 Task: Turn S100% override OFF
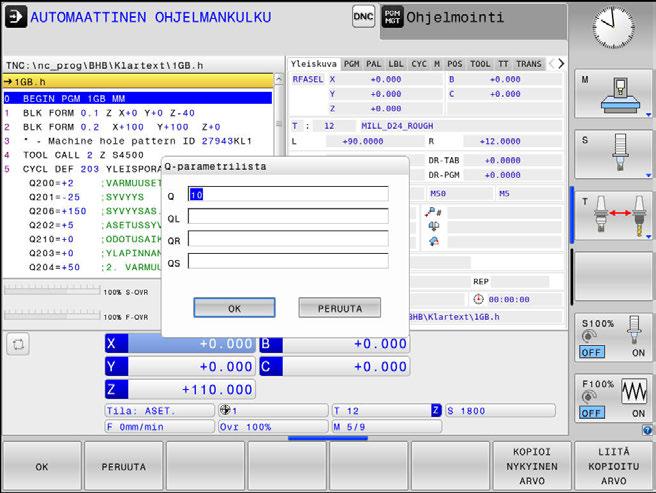592,352
